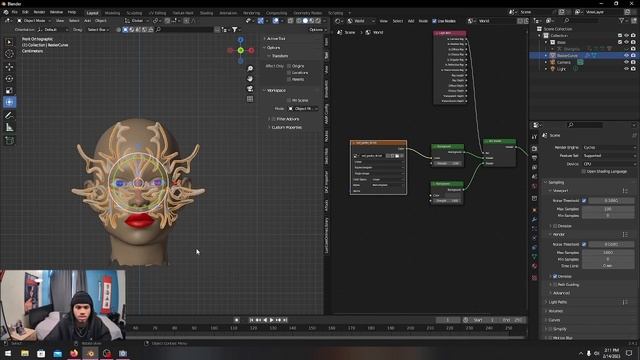
Task: Enable Open Shading Language checkbox
Action: point(584,171)
